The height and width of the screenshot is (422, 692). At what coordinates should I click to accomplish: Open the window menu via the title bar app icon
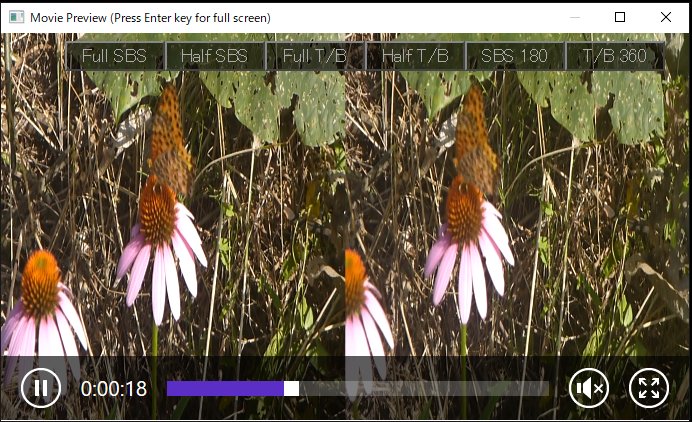(16, 17)
